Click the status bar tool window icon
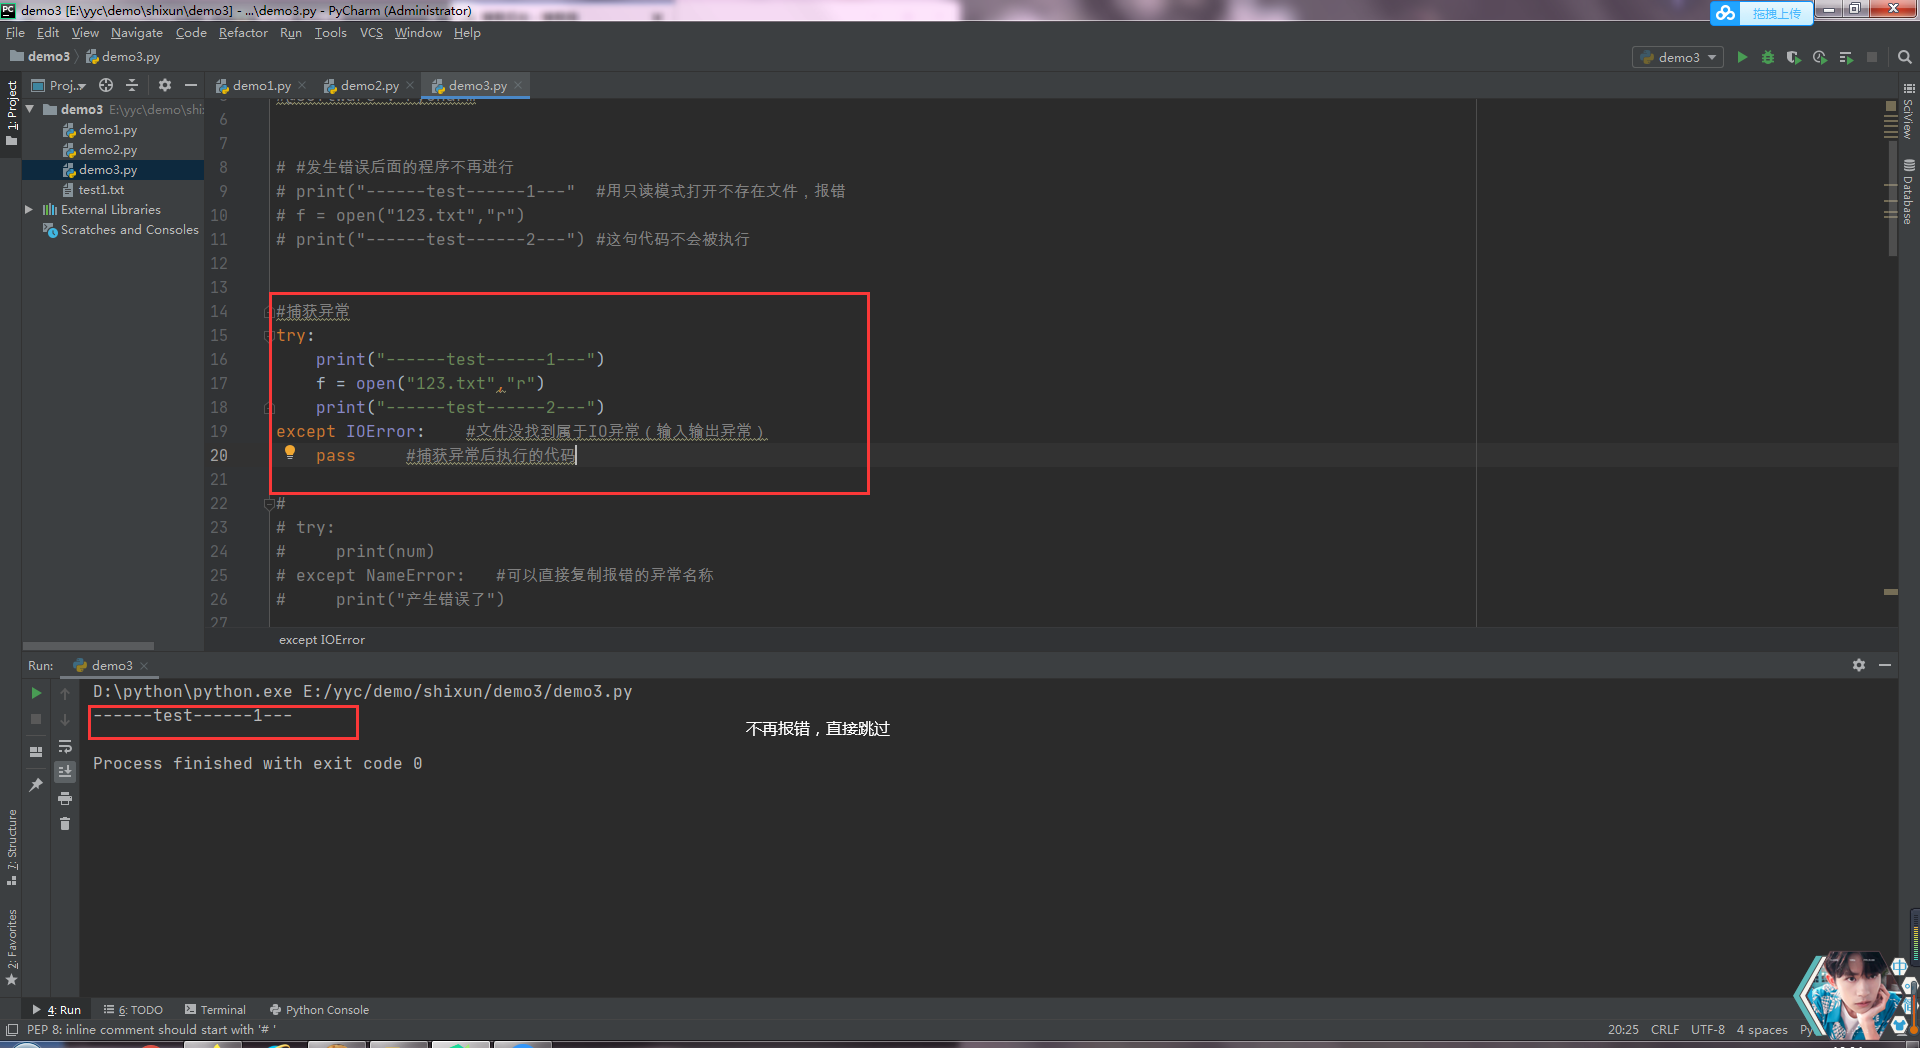 coord(12,1030)
